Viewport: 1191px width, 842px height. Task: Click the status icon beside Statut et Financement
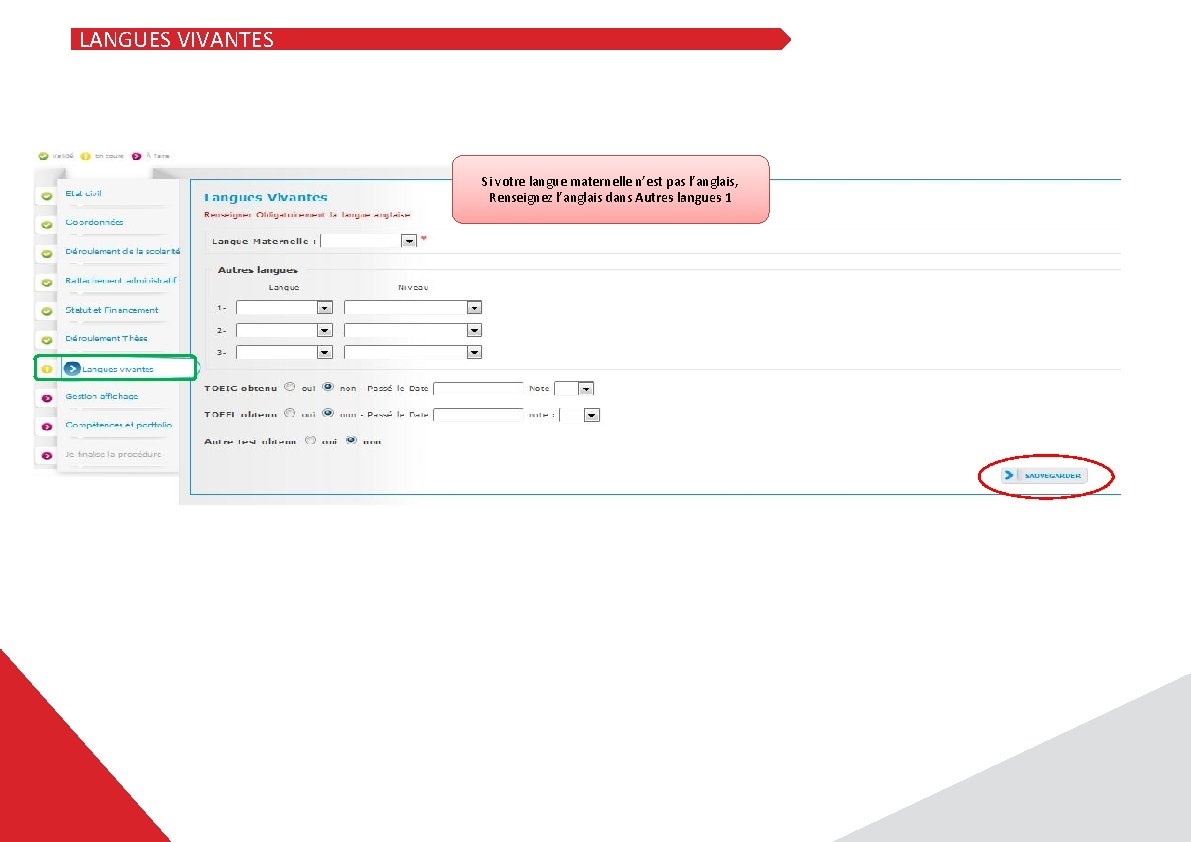46,311
